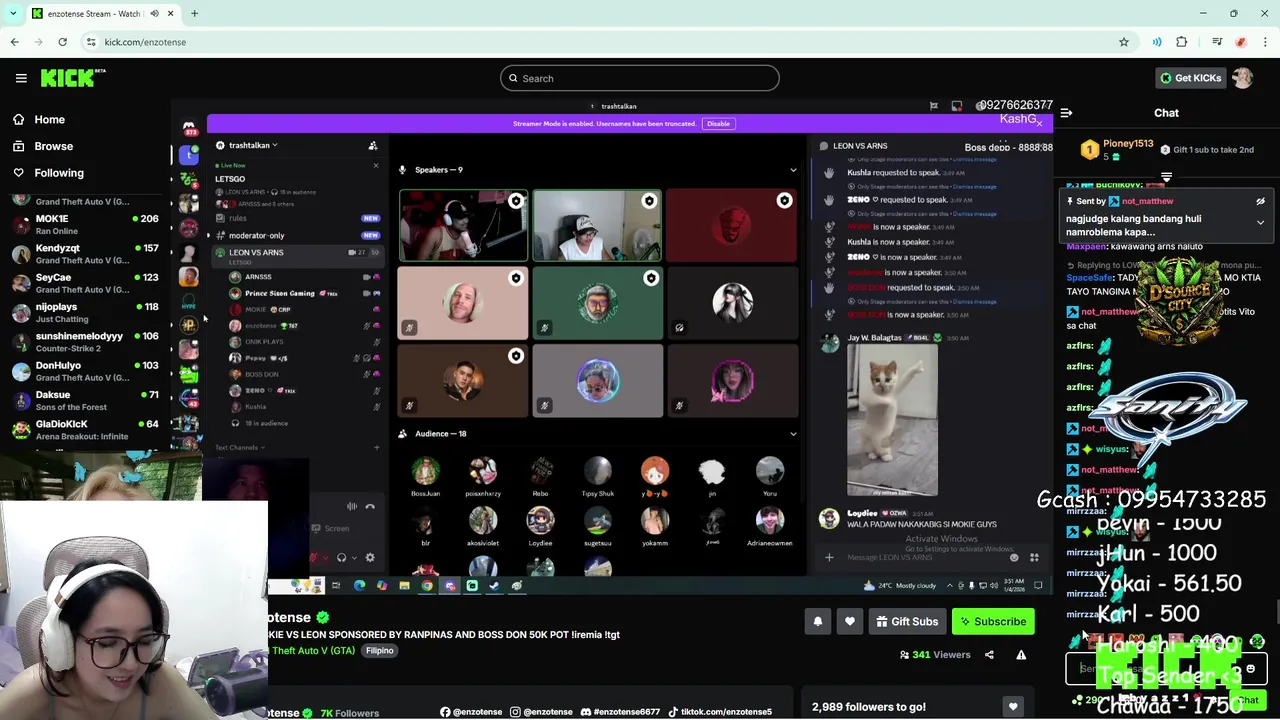Screen dimensions: 1280x720
Task: Expand the gift leaderboard handle
Action: point(1166,177)
